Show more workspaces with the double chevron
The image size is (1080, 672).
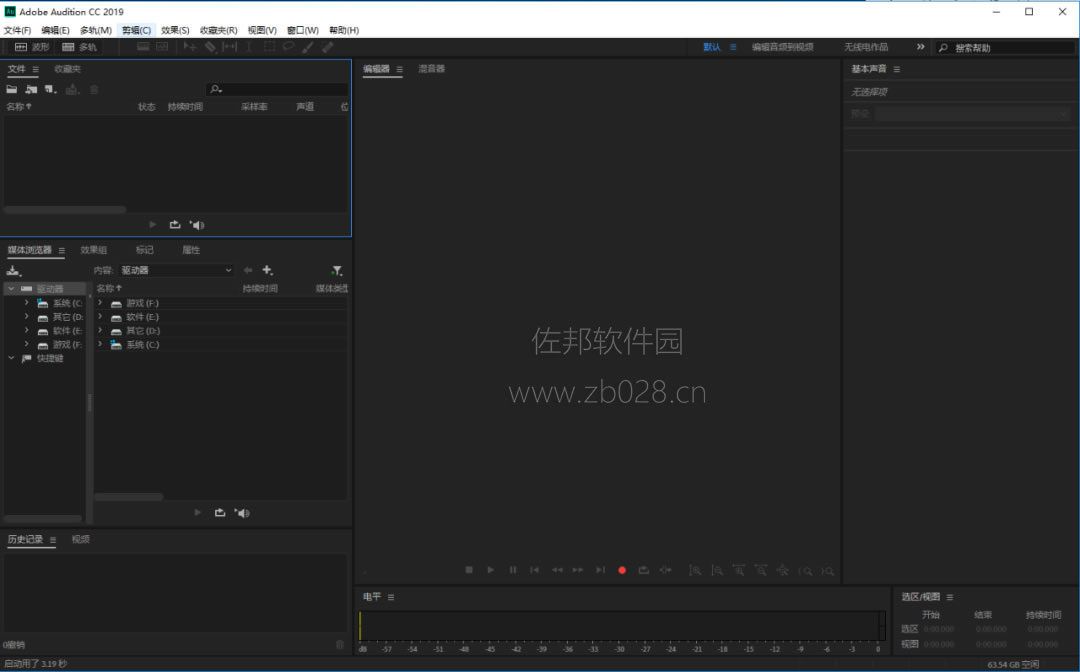(920, 47)
